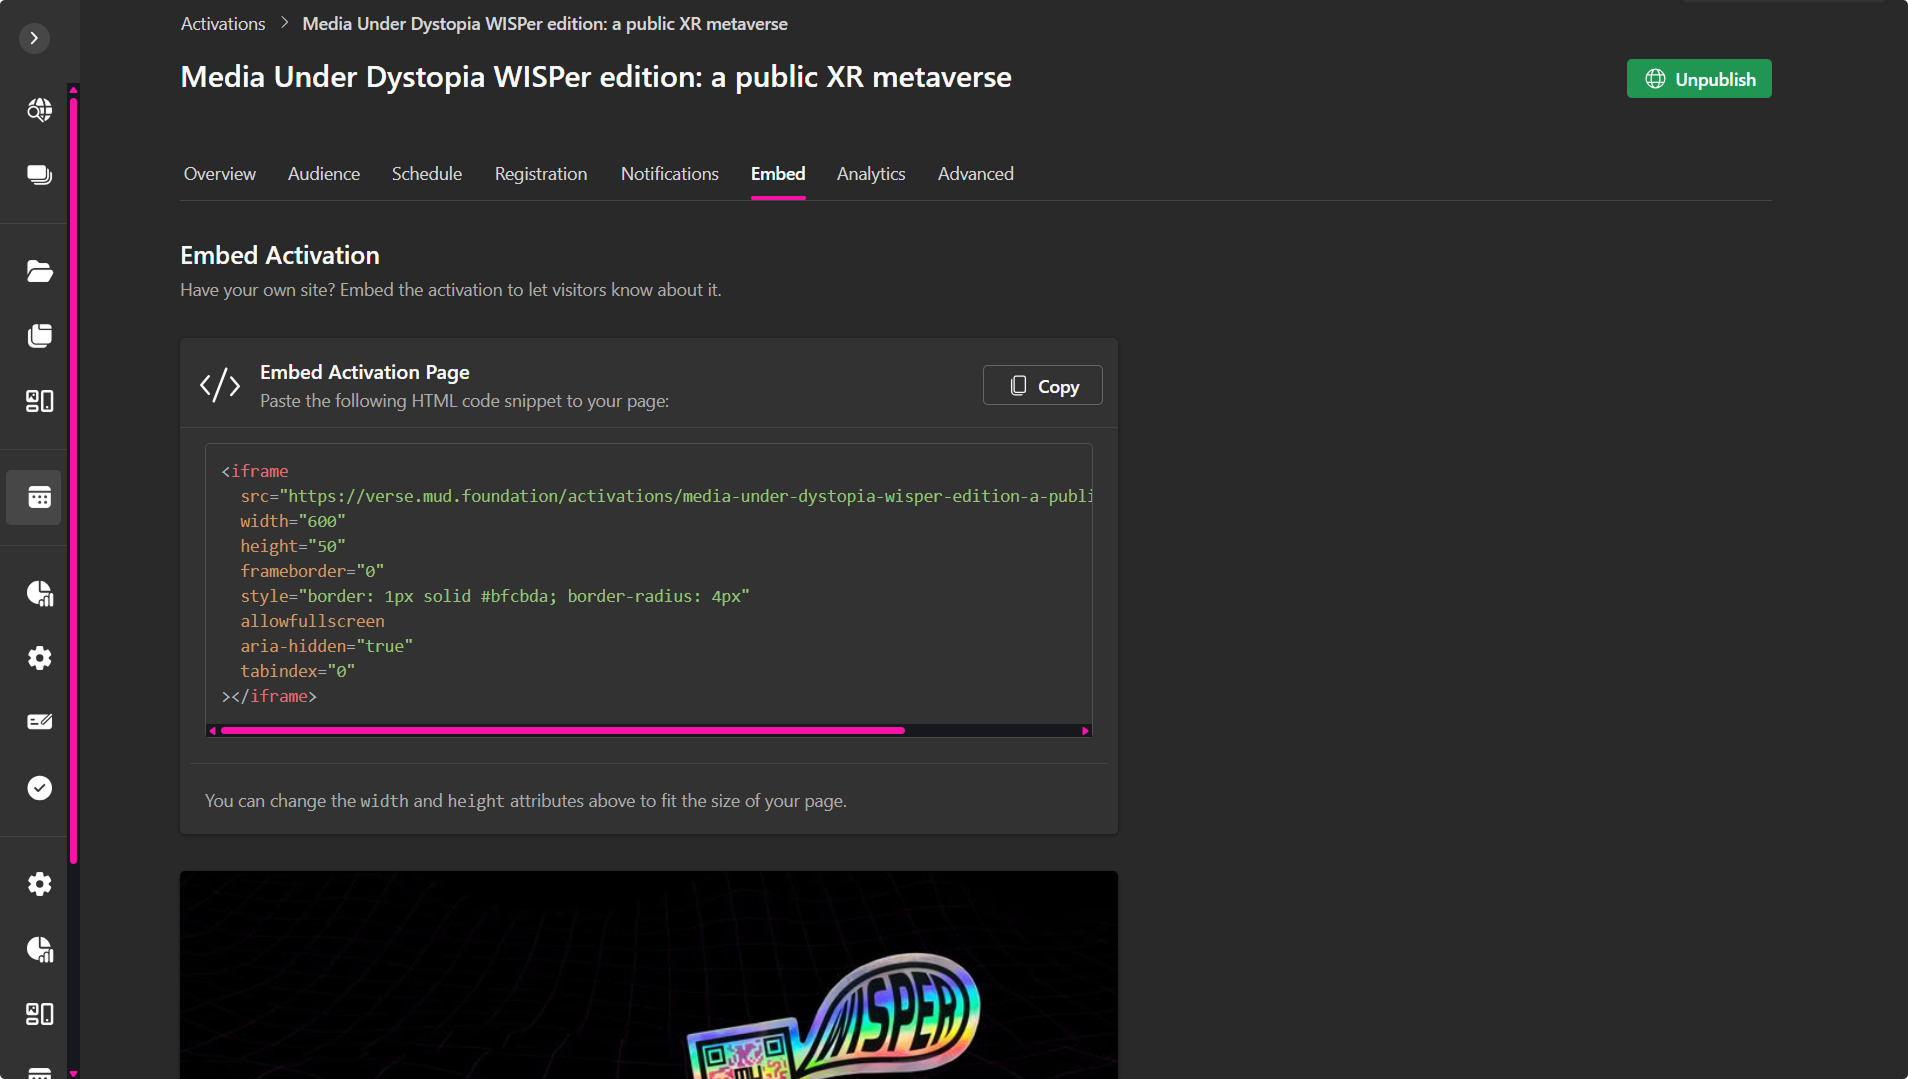Viewport: 1908px width, 1079px height.
Task: Open the Advanced tab
Action: [975, 173]
